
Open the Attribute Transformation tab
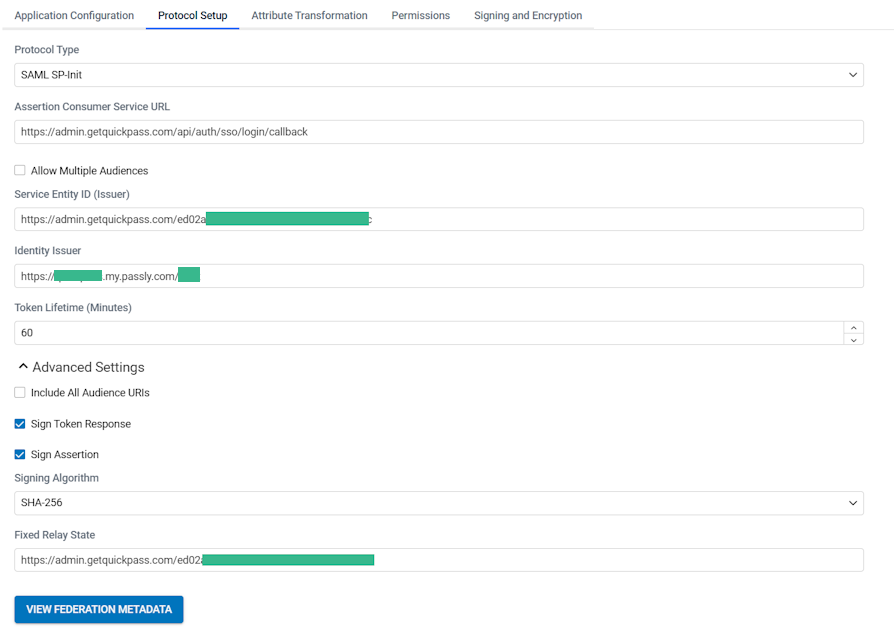[x=309, y=16]
